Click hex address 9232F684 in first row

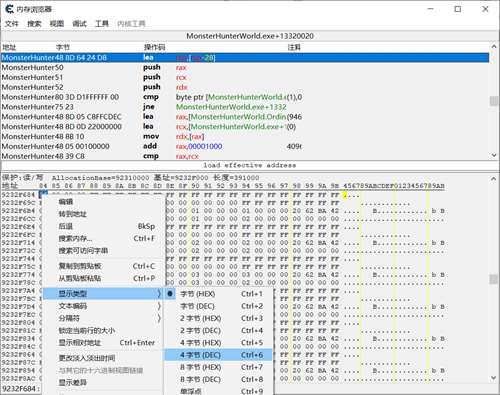click(18, 195)
